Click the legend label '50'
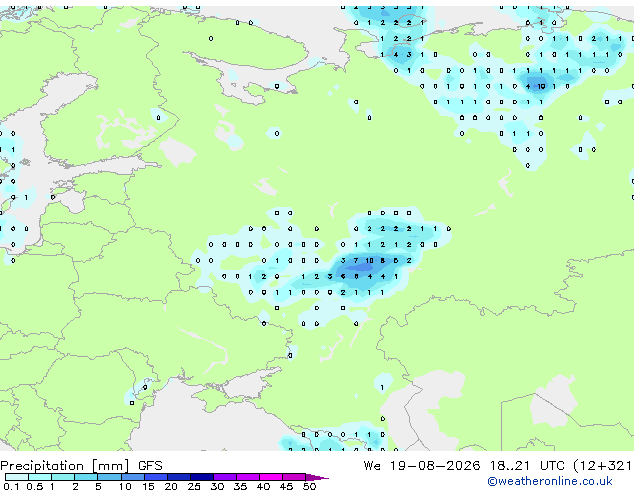The width and height of the screenshot is (634, 490). [310, 486]
